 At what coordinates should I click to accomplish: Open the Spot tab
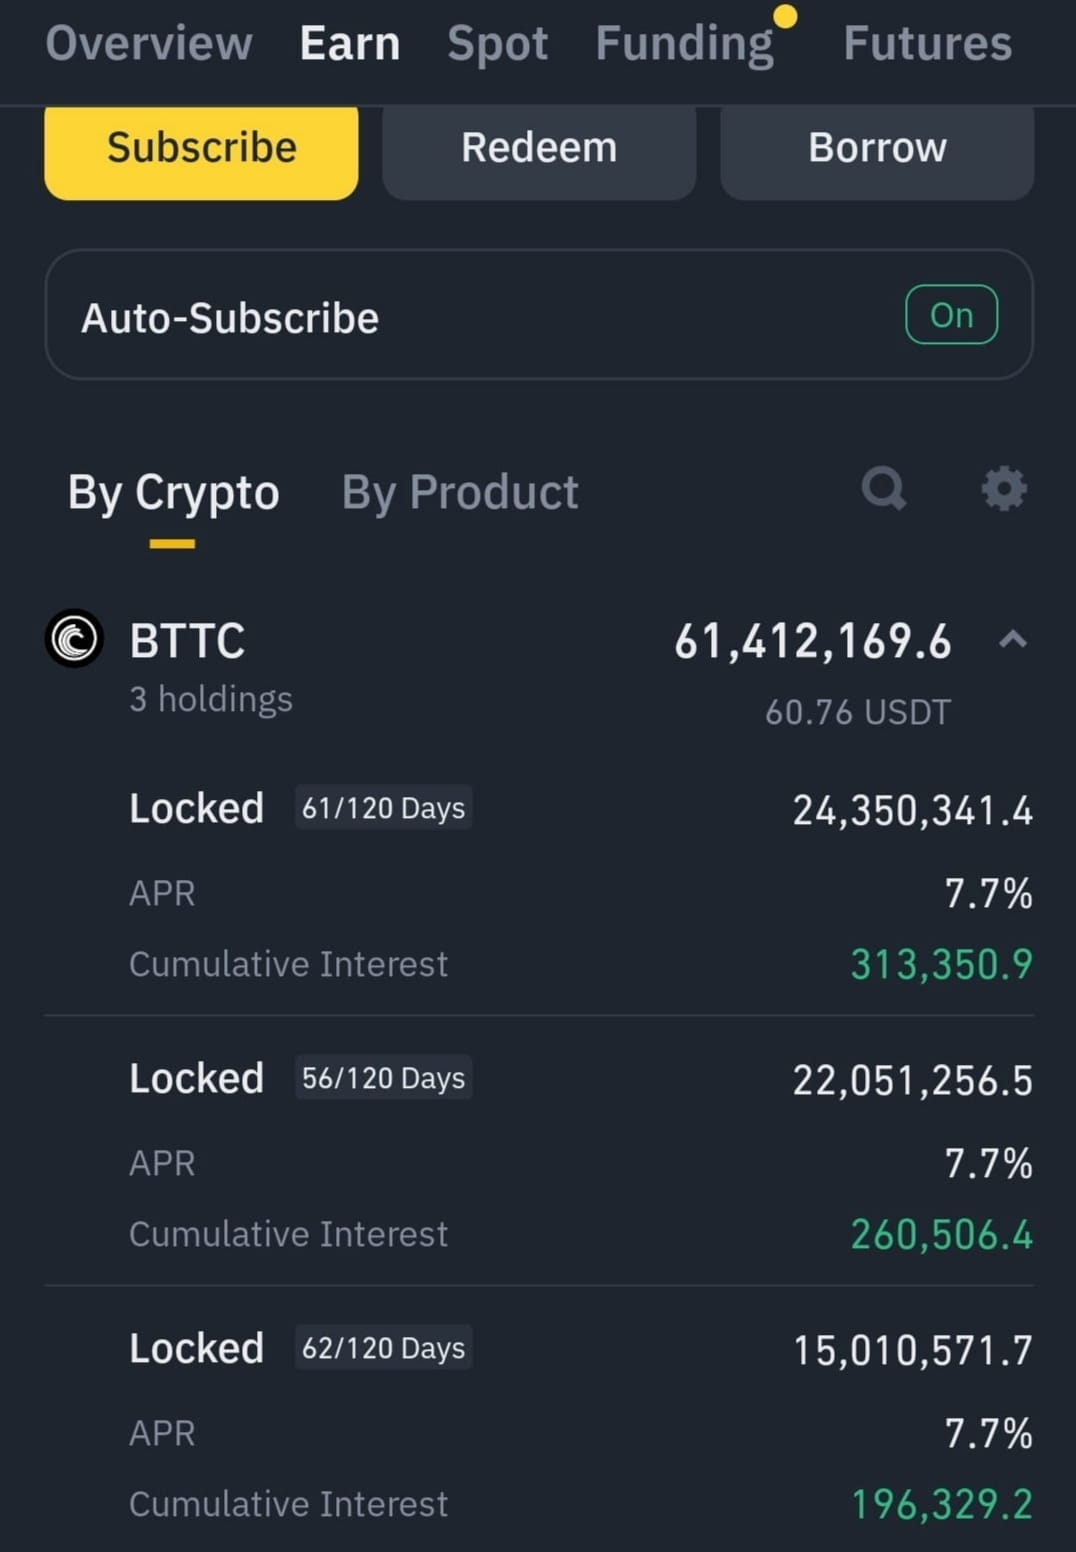pos(497,43)
